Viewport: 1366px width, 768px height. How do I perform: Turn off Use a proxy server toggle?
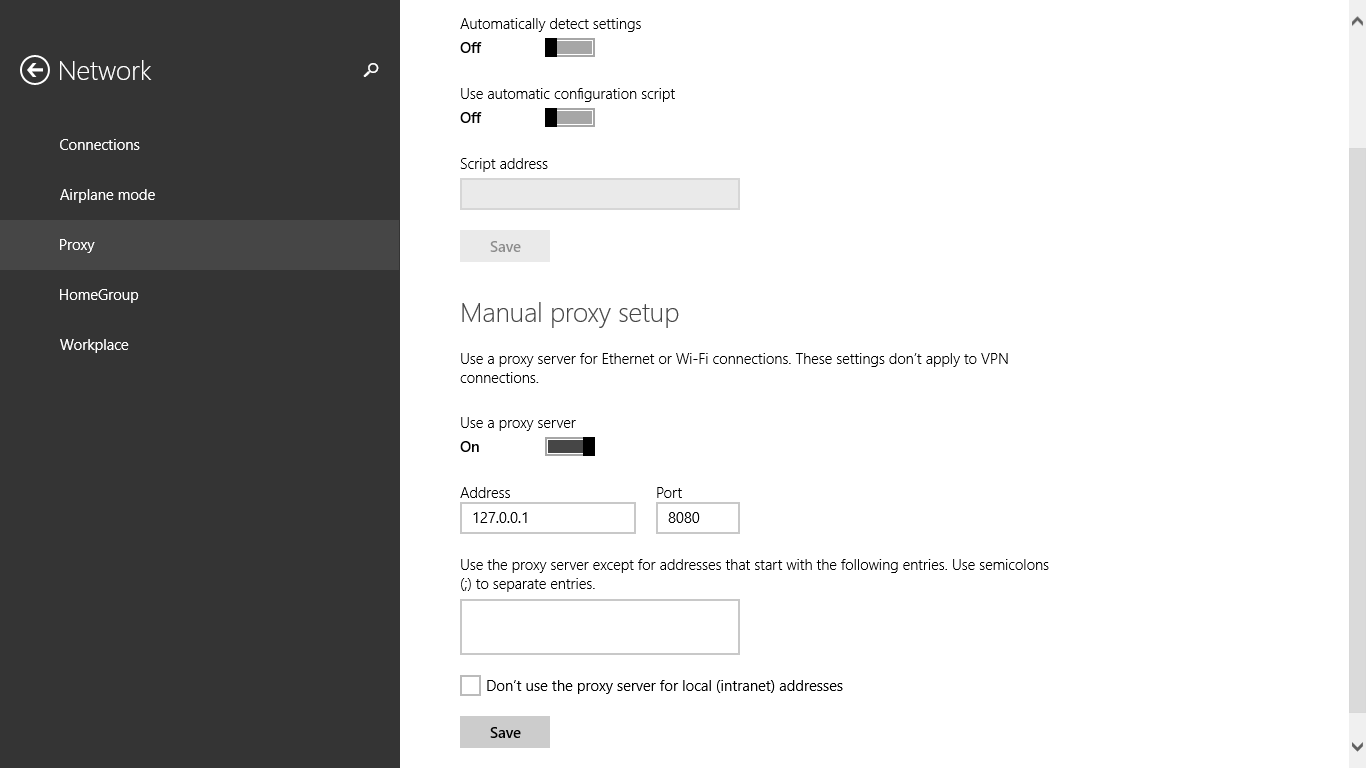point(570,446)
